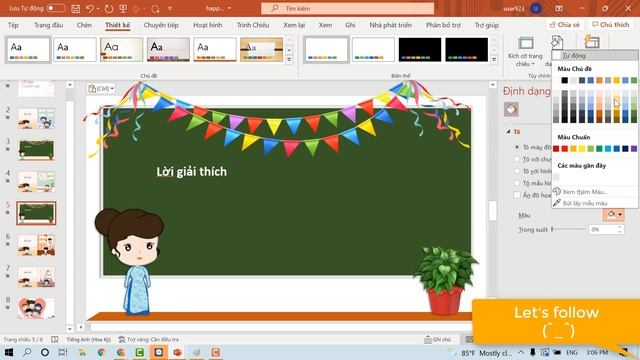This screenshot has width=640, height=360.
Task: Open the Xem lại tab
Action: [x=294, y=25]
